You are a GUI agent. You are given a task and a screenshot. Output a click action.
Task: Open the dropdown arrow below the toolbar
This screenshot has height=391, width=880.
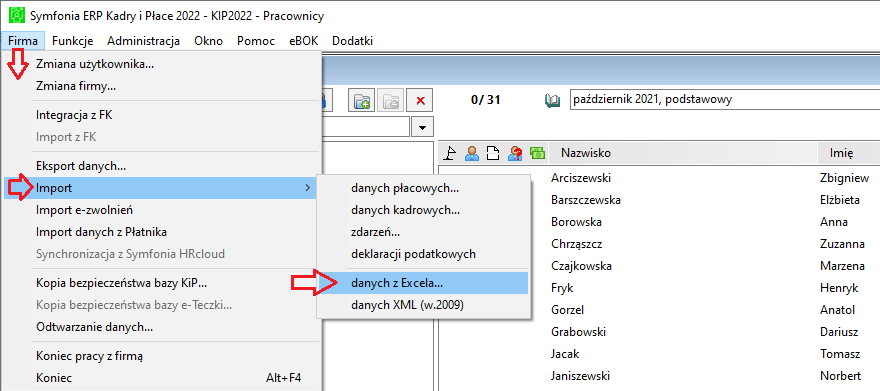point(422,127)
